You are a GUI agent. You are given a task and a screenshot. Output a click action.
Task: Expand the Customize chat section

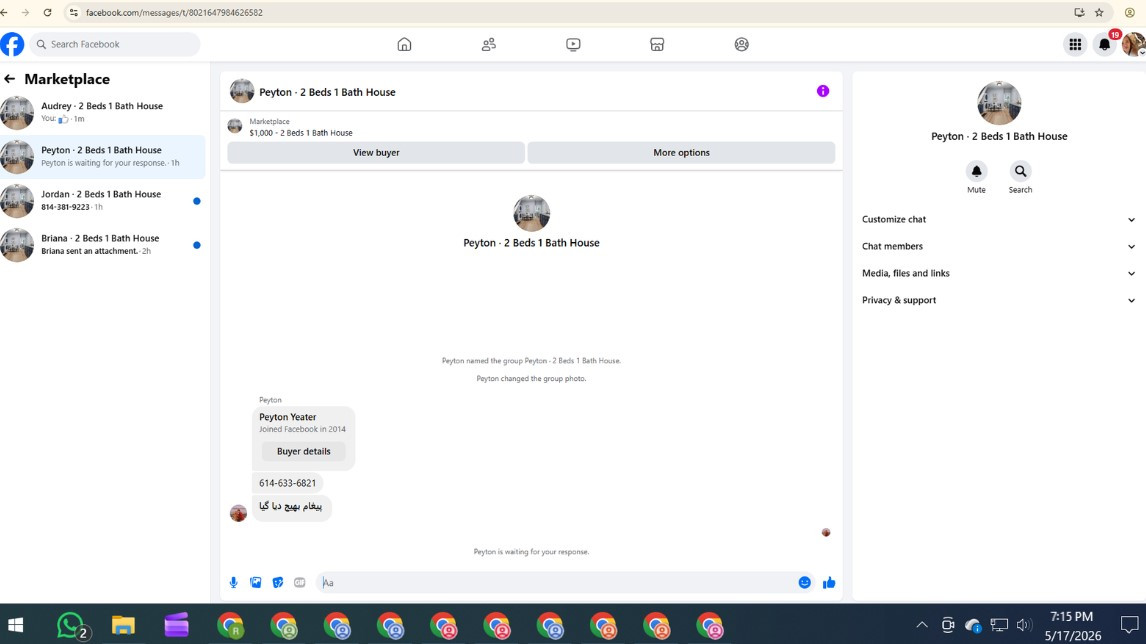tap(998, 219)
